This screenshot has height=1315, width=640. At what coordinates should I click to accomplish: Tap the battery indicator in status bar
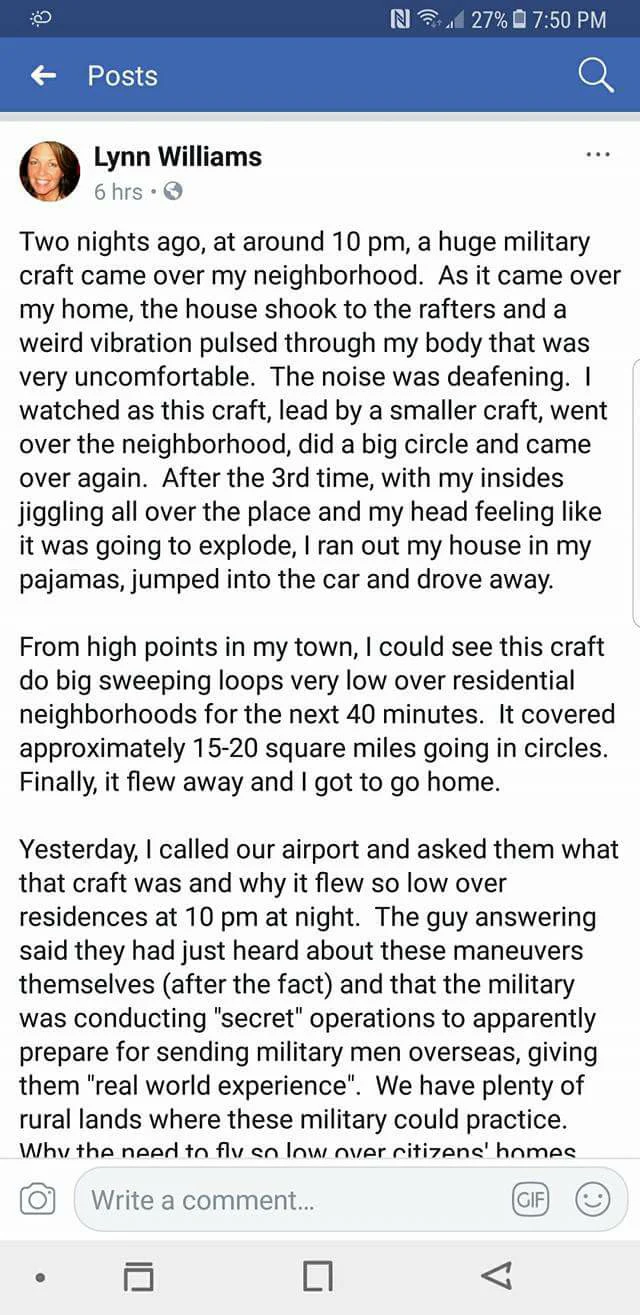(x=518, y=18)
